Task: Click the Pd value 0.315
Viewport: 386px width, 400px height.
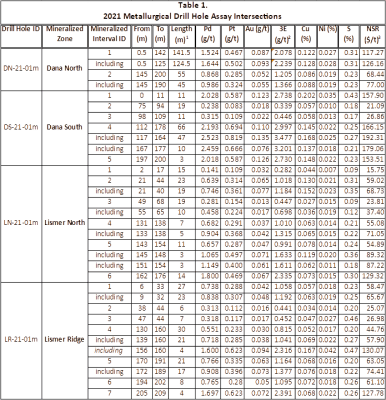Action: coord(210,117)
